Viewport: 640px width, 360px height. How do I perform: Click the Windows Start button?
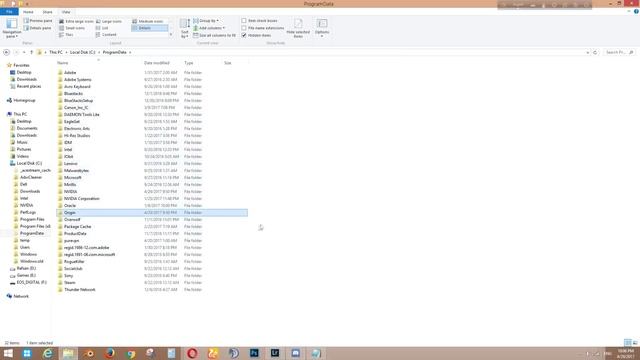(x=8, y=353)
